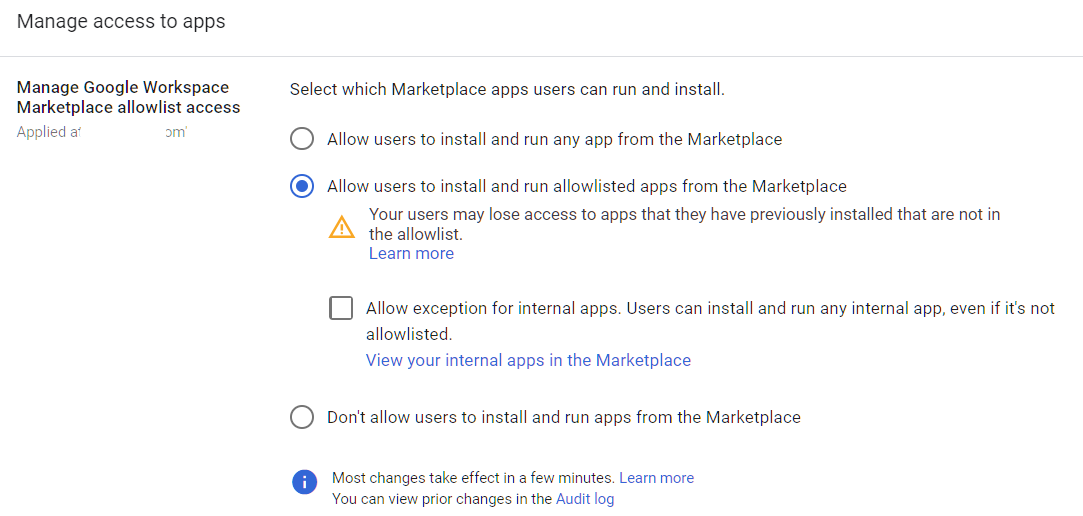The image size is (1083, 516).
Task: Click 'You can view prior changes in the' text
Action: click(x=442, y=499)
